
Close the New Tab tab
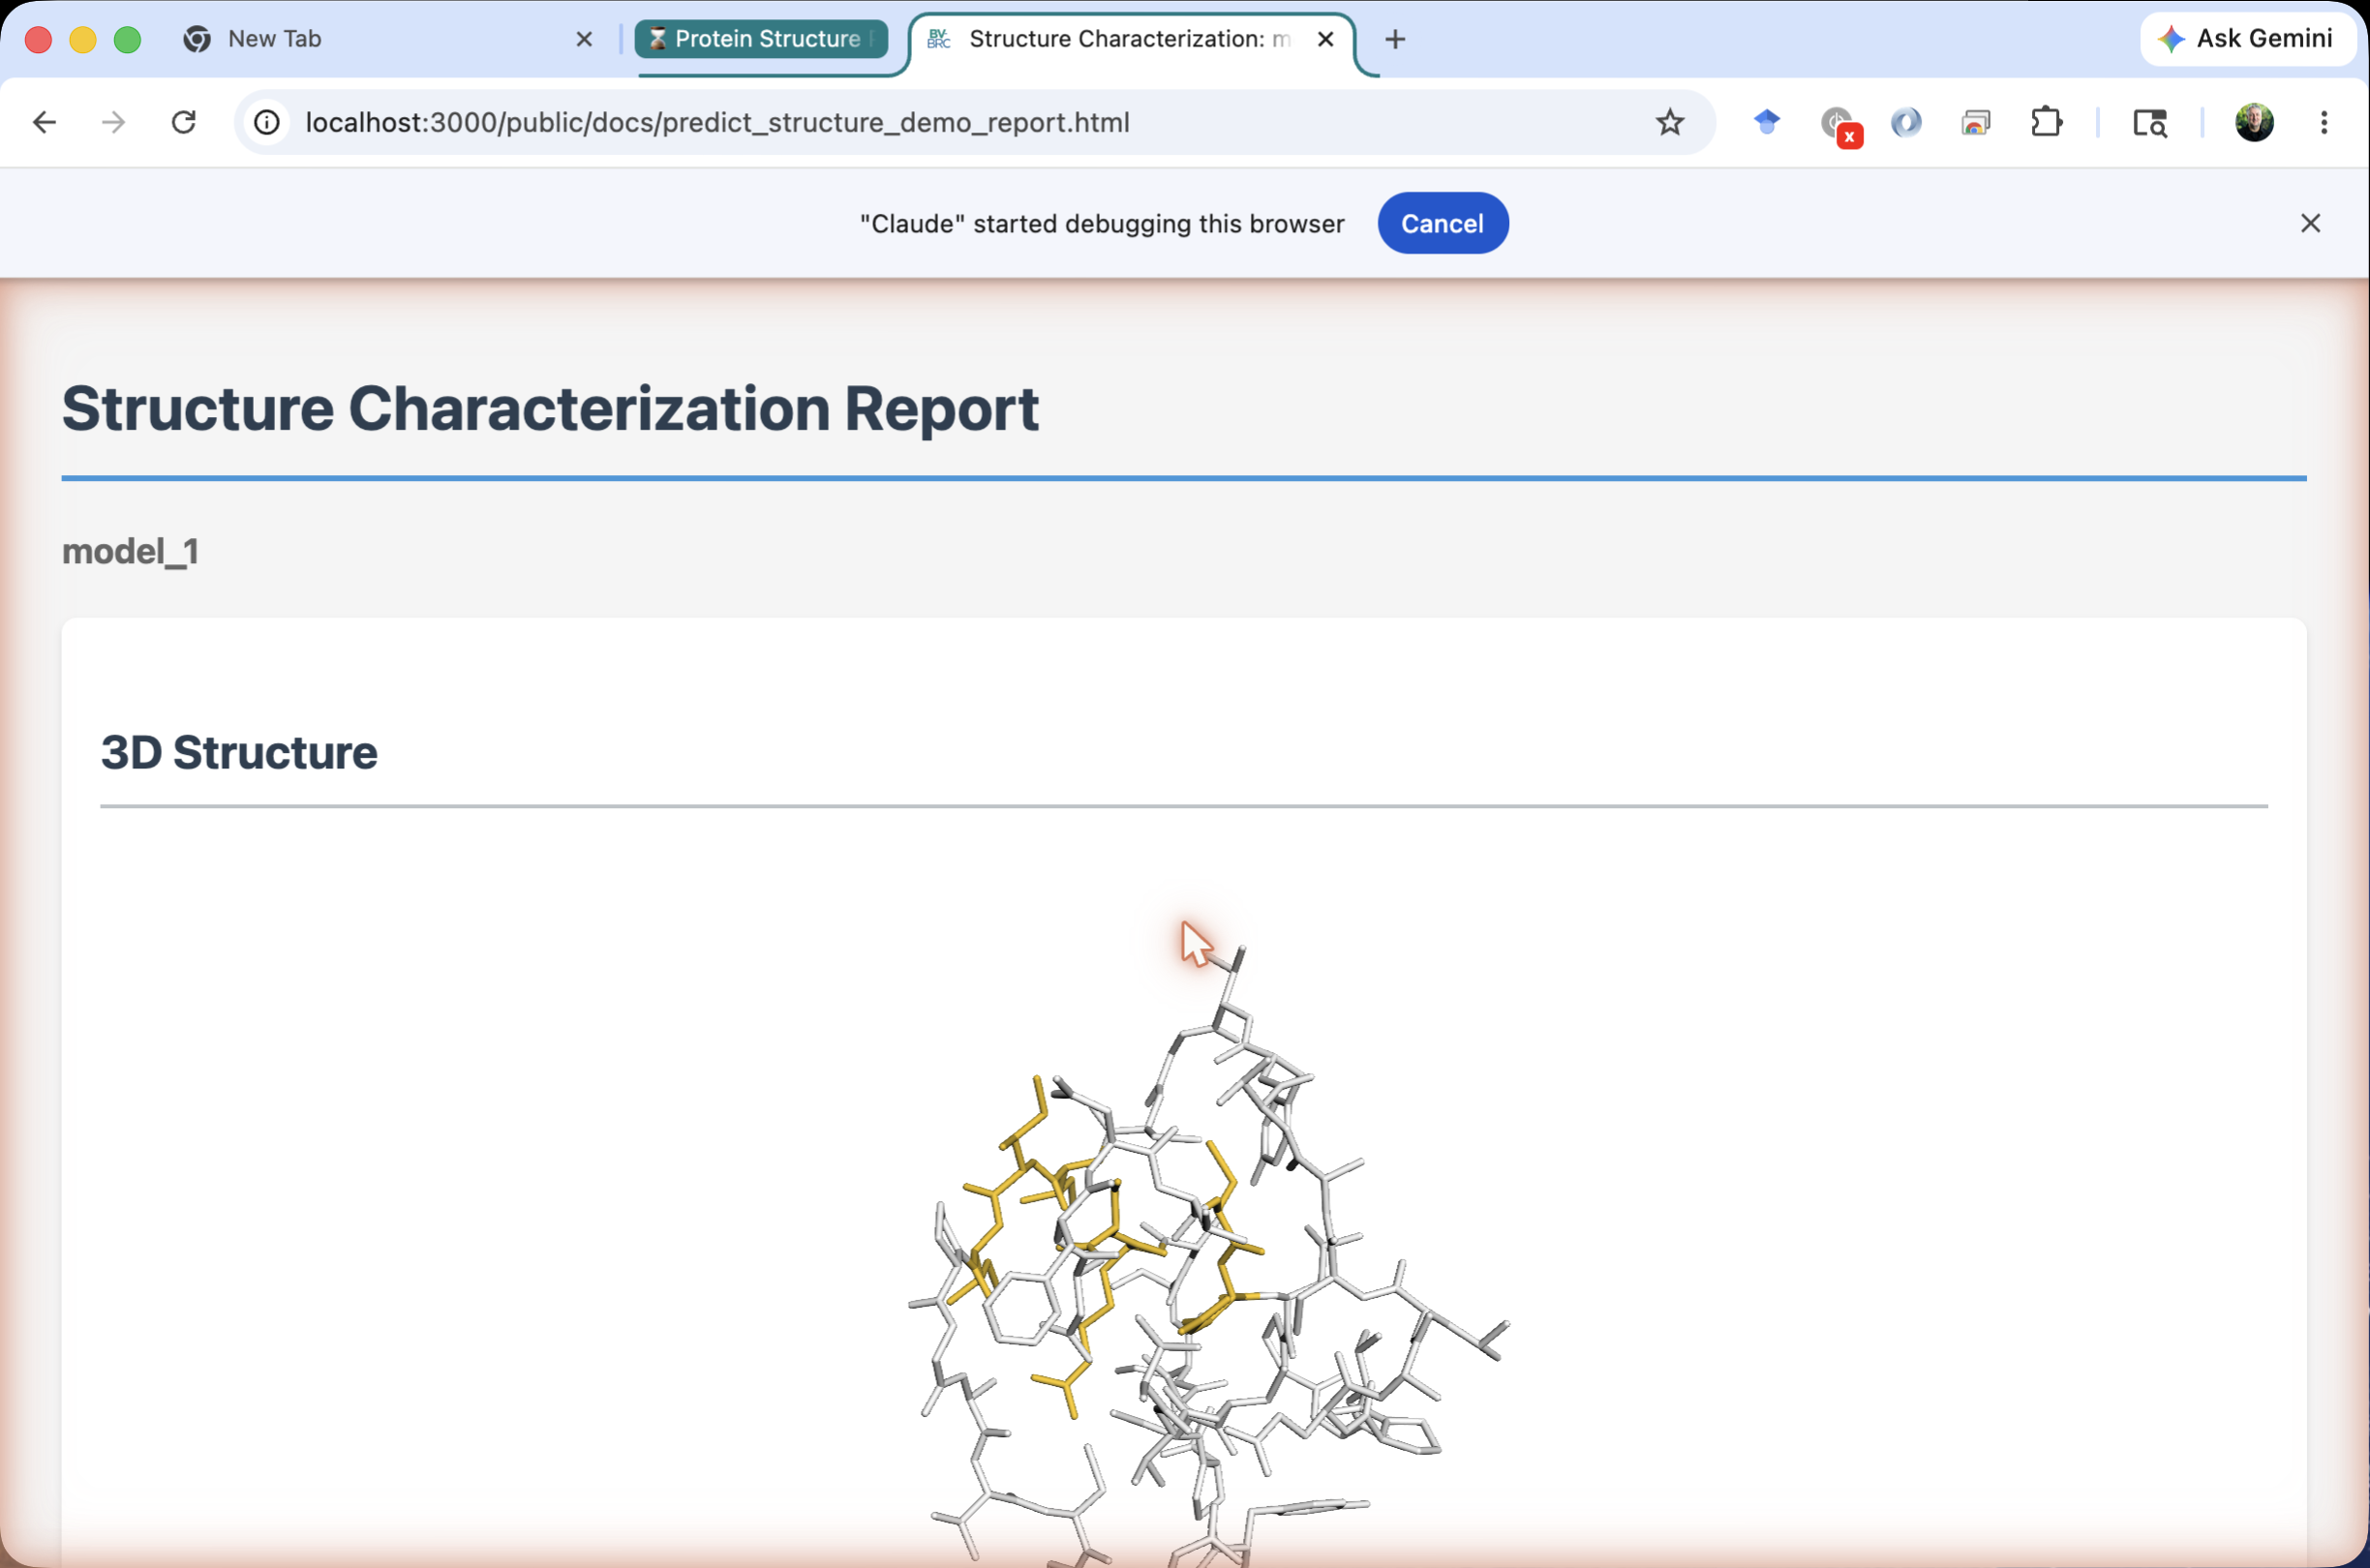(585, 39)
